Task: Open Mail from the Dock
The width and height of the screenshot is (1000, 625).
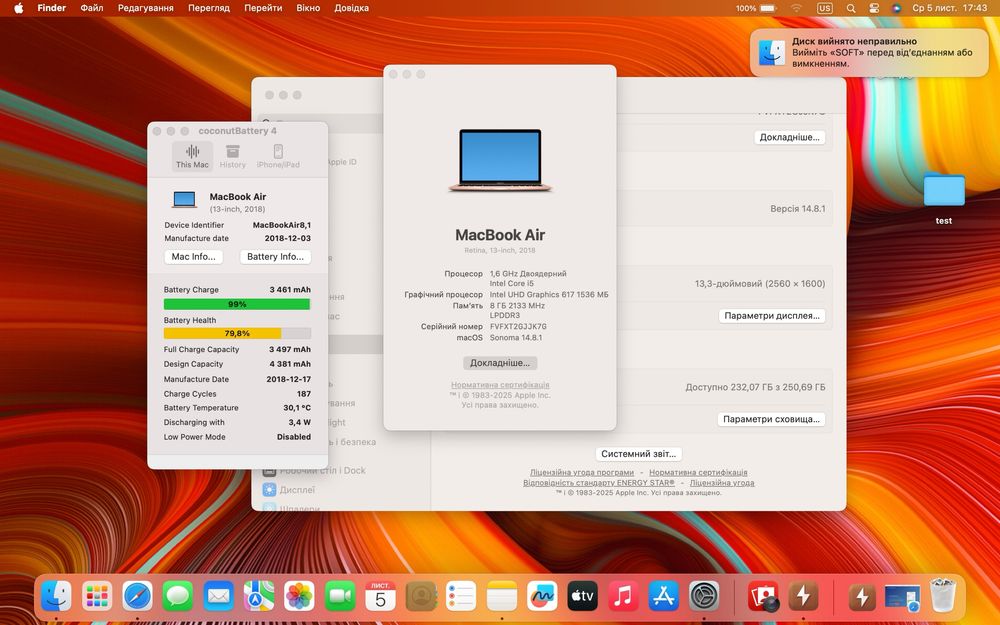Action: pyautogui.click(x=218, y=597)
